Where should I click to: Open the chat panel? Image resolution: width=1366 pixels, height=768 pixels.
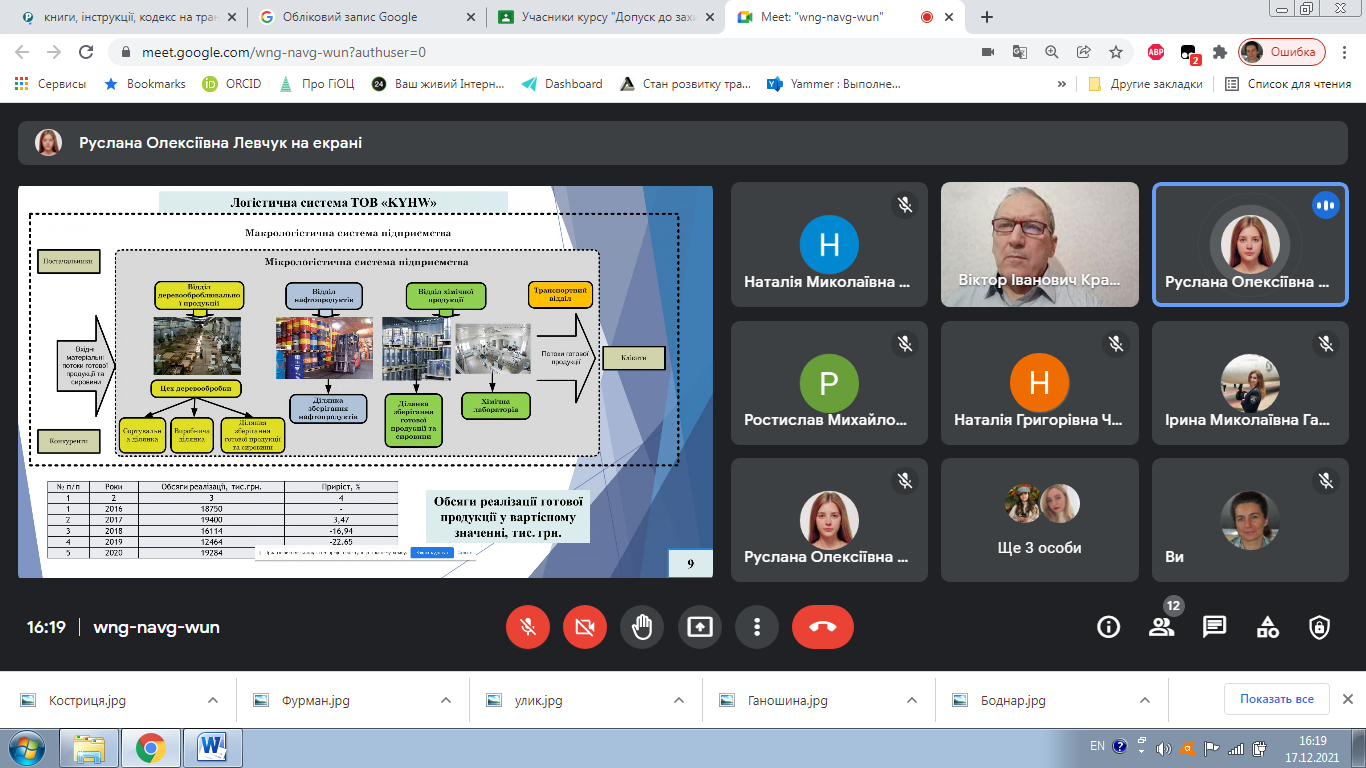(1214, 627)
